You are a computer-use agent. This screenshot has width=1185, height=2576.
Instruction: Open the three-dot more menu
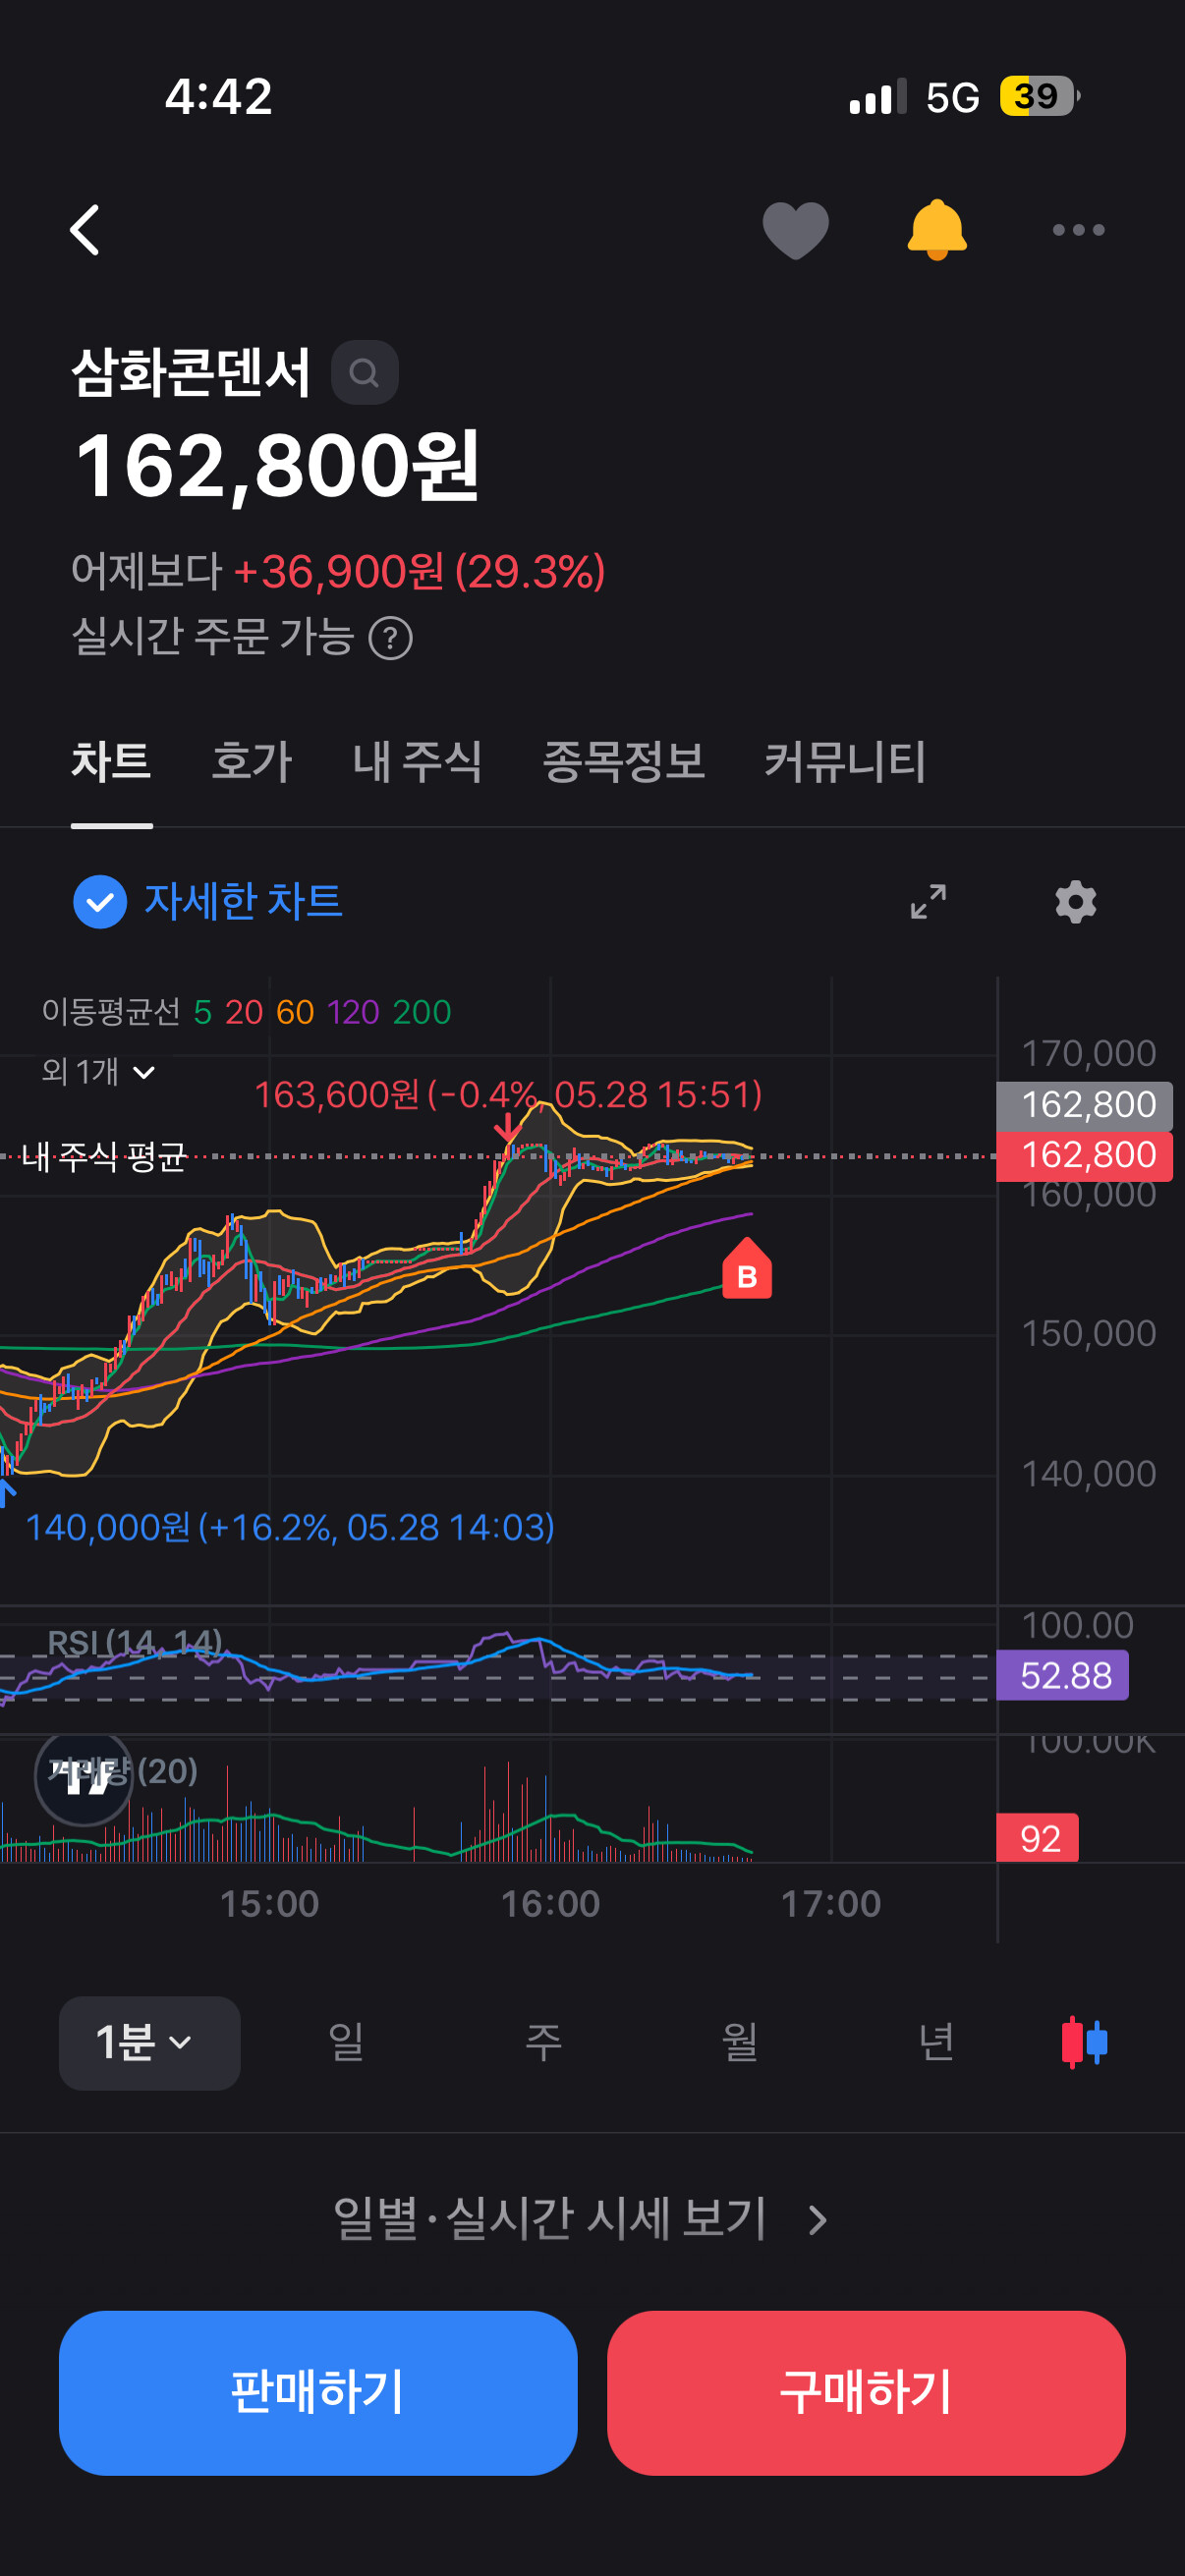click(x=1078, y=230)
